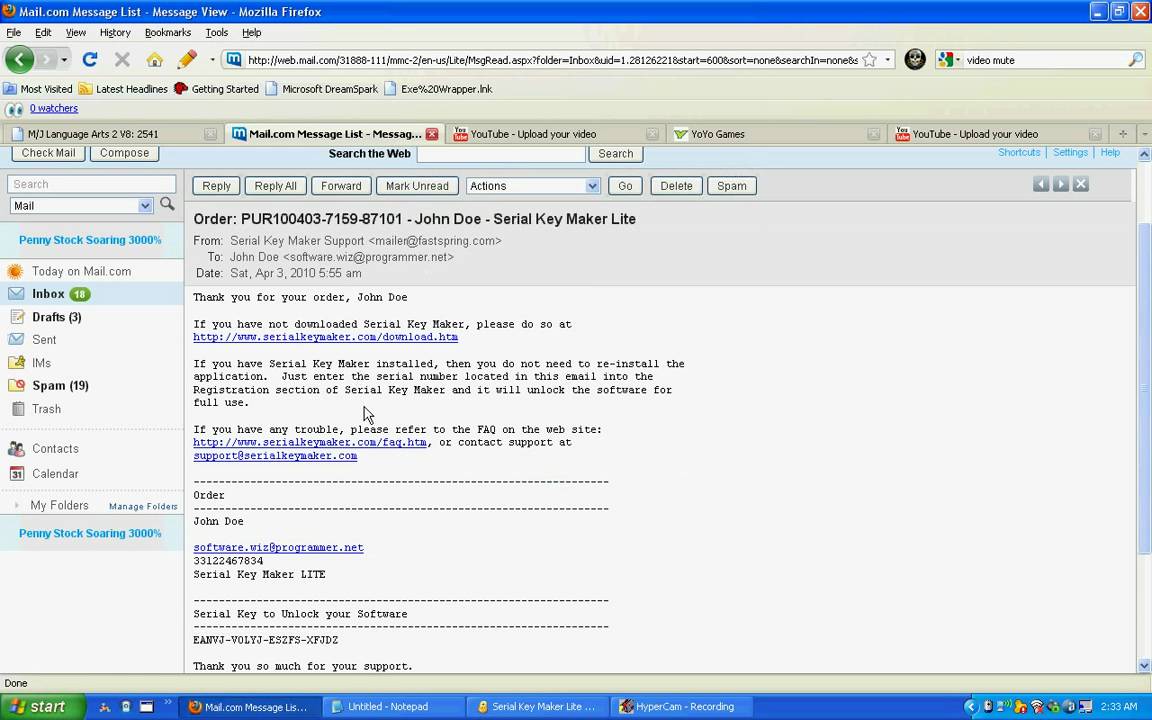1152x720 pixels.
Task: Open Contacts people icon
Action: tap(16, 448)
